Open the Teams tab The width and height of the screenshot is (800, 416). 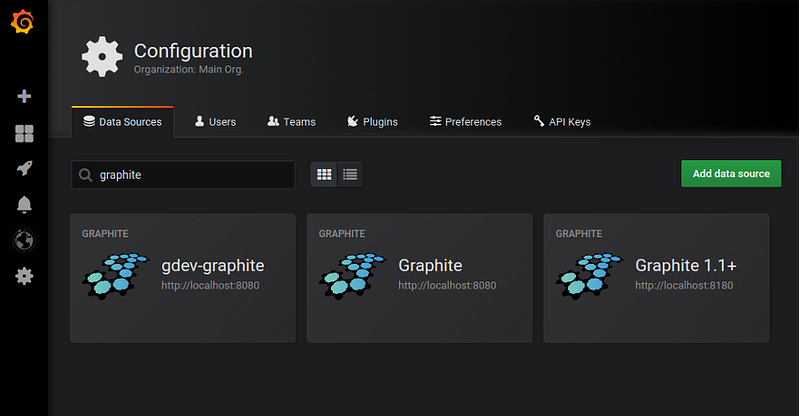291,122
